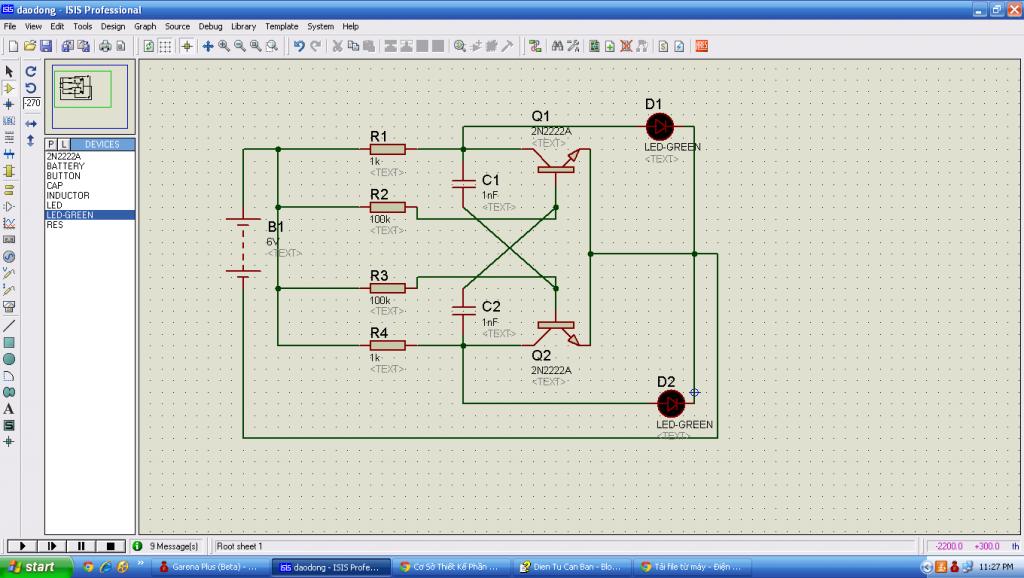Click the rotation angle input field
Image resolution: width=1024 pixels, height=578 pixels.
pyautogui.click(x=31, y=102)
